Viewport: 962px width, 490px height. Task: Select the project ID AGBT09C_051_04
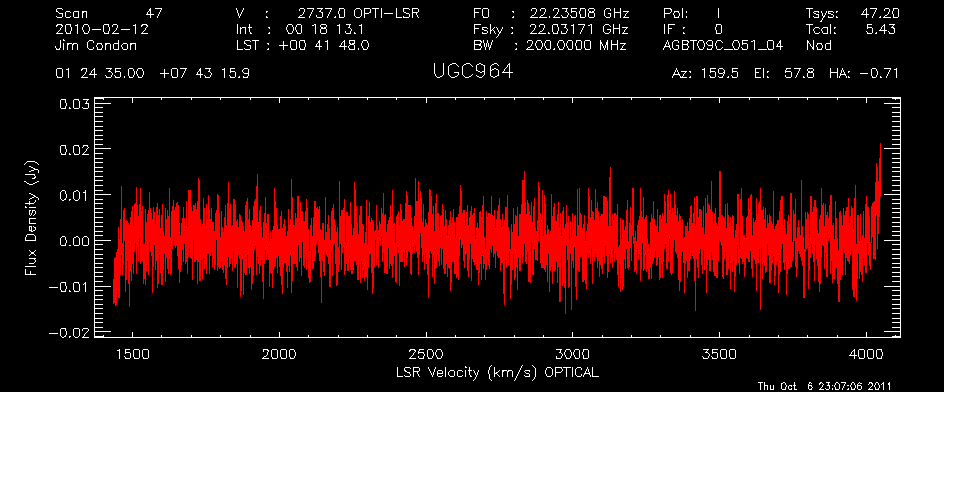pos(722,45)
